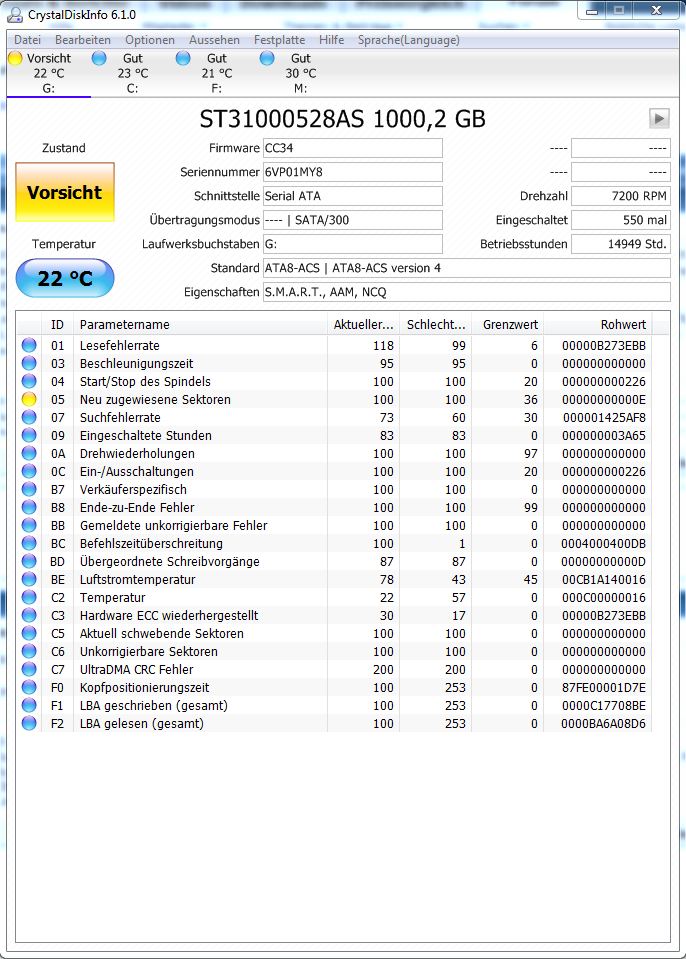
Task: Click the Firmware field CC34
Action: 353,148
